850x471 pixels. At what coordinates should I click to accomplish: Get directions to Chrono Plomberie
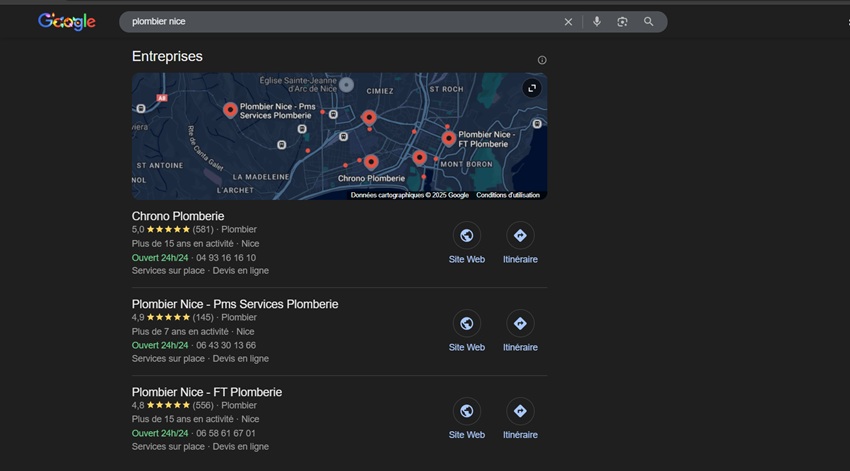(519, 236)
